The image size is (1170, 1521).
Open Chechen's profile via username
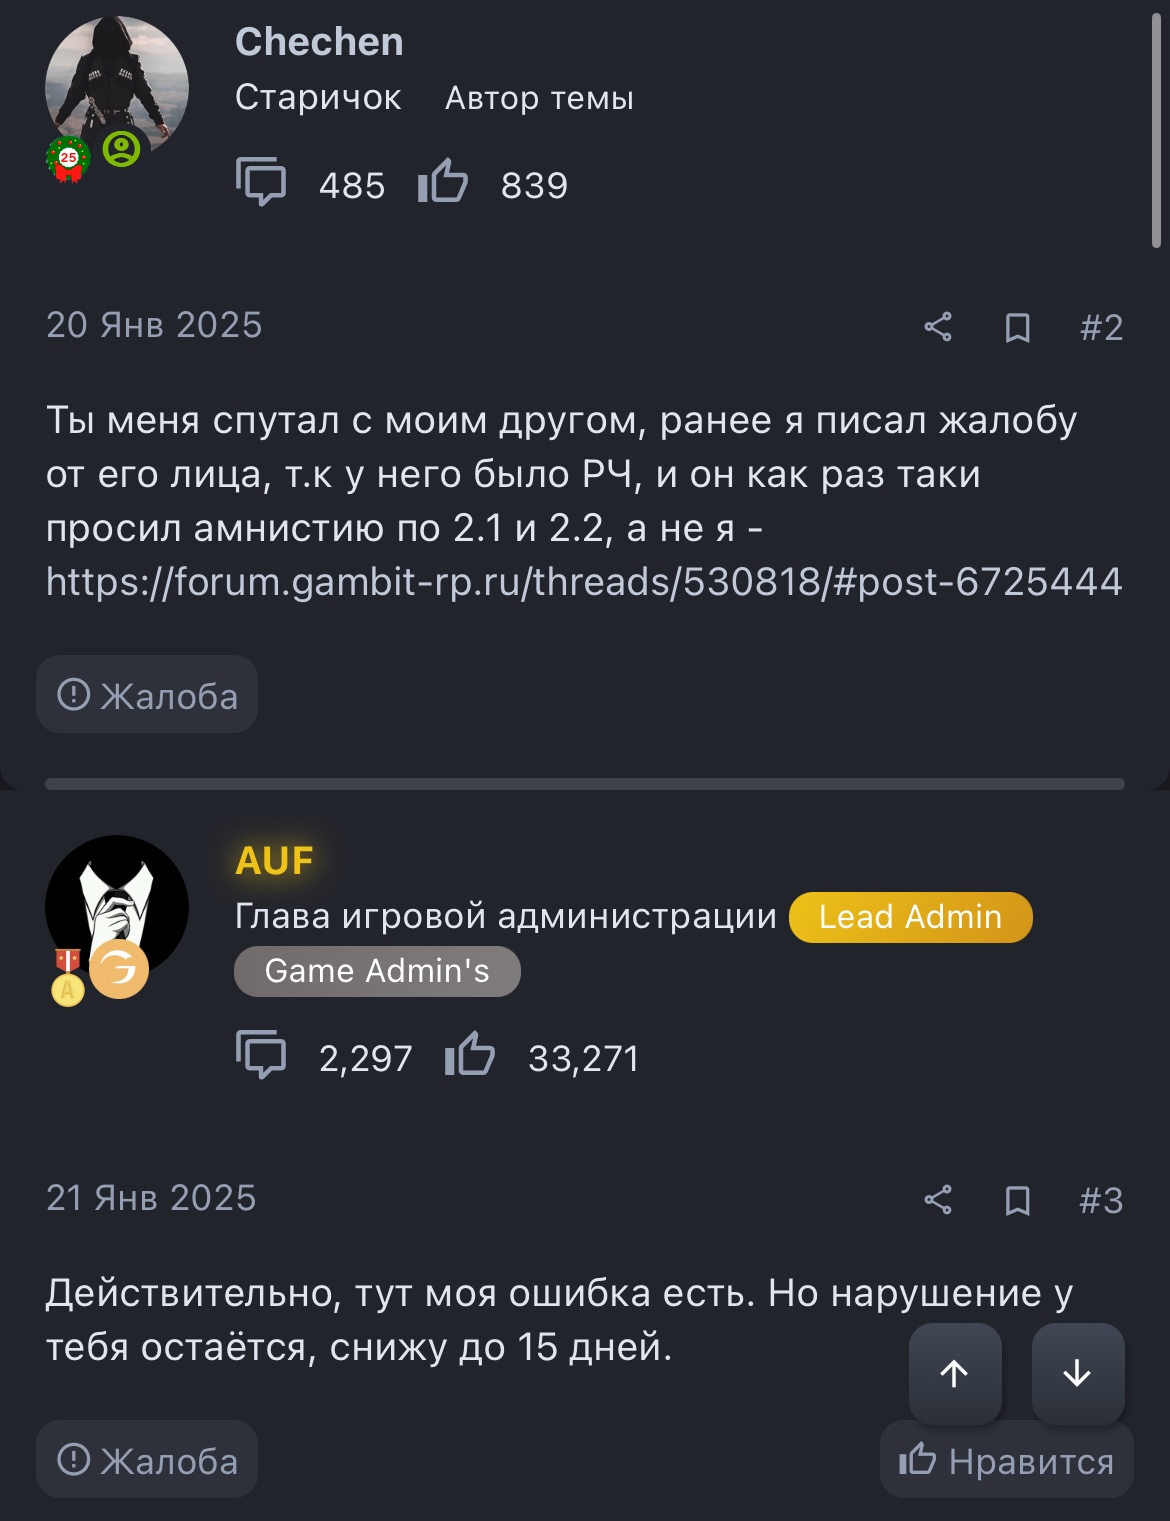click(x=319, y=42)
